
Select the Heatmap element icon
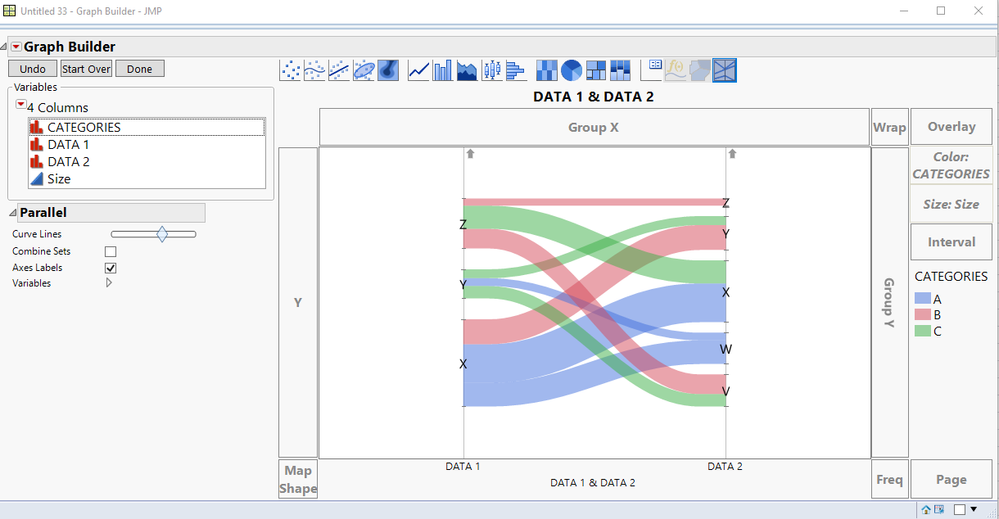(x=547, y=70)
